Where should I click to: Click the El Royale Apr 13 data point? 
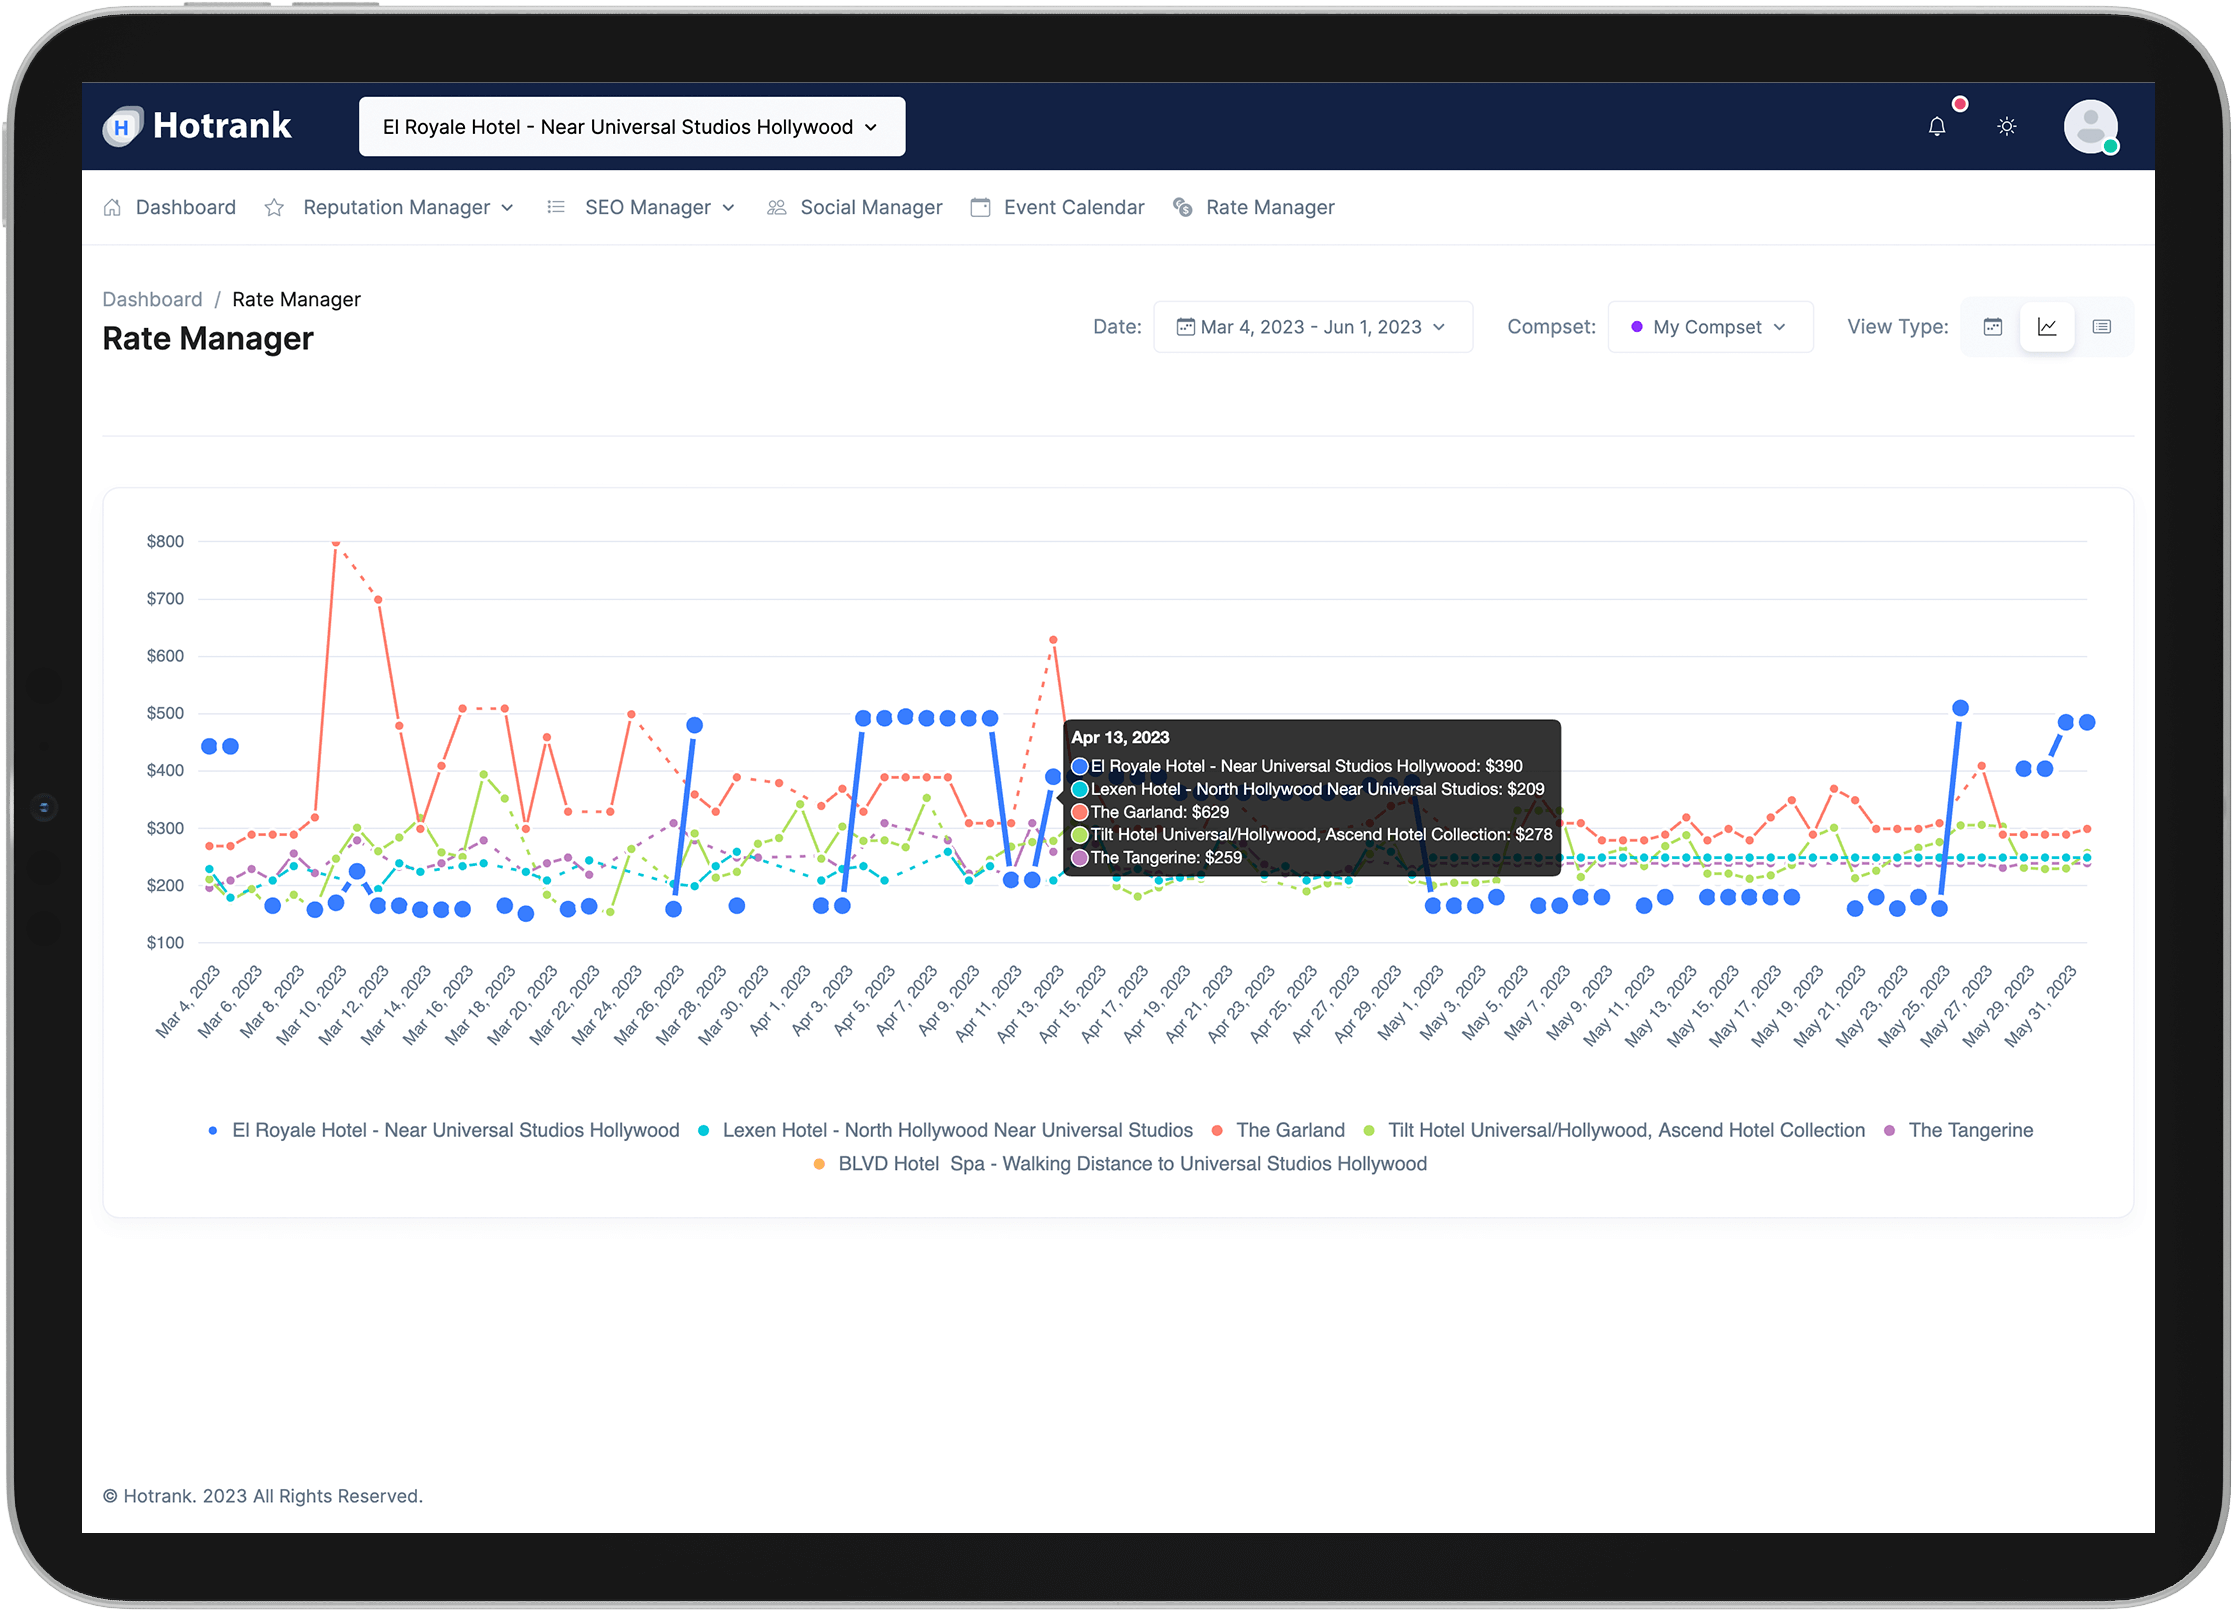click(x=1053, y=777)
